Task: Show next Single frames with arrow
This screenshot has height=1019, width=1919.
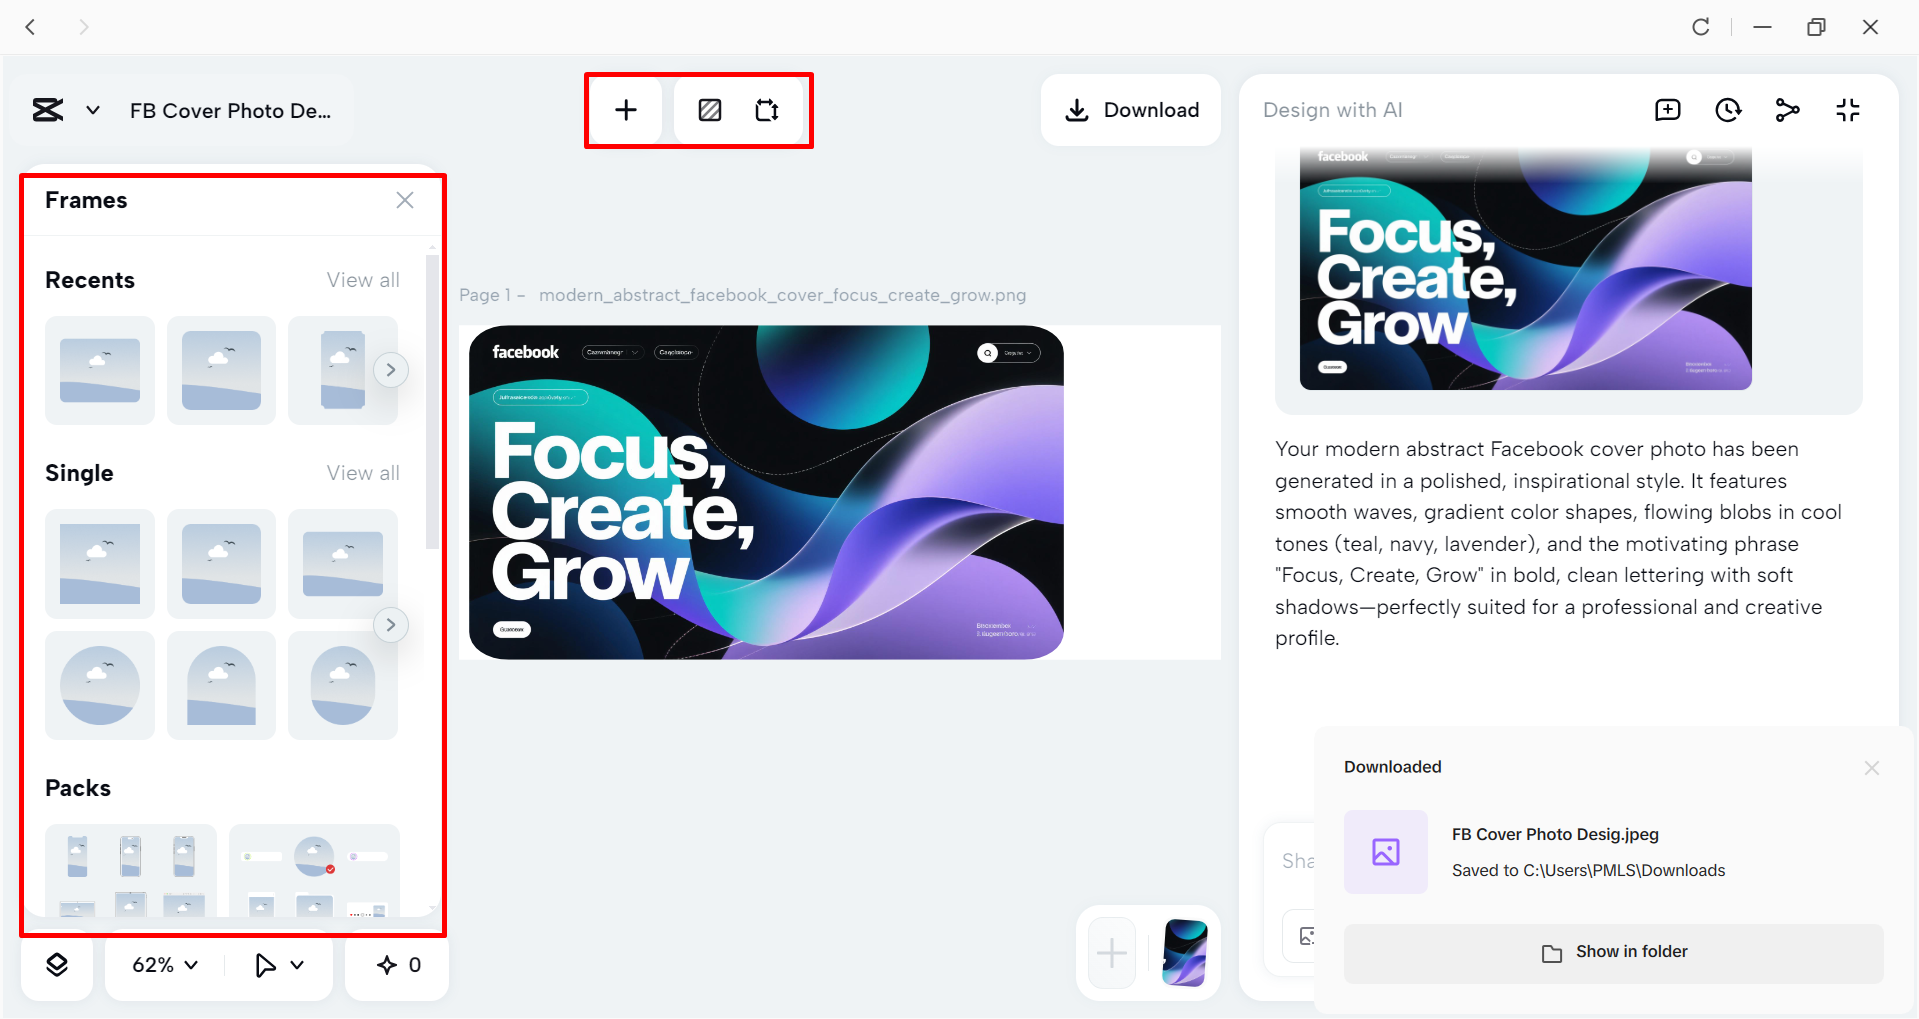Action: click(x=391, y=625)
